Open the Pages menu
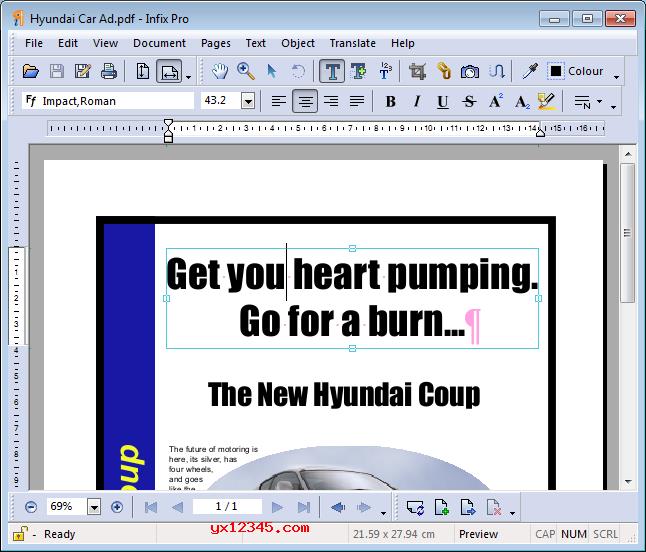 215,43
